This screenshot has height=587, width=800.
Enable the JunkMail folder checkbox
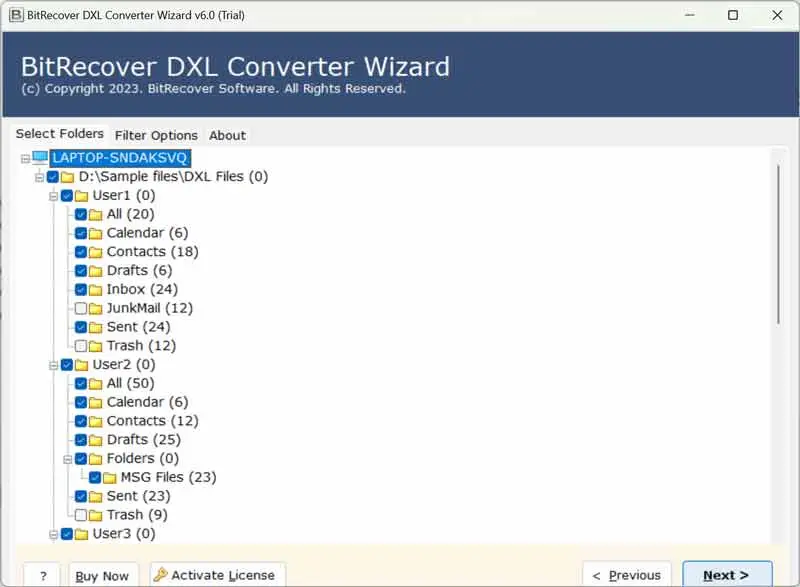tap(81, 308)
